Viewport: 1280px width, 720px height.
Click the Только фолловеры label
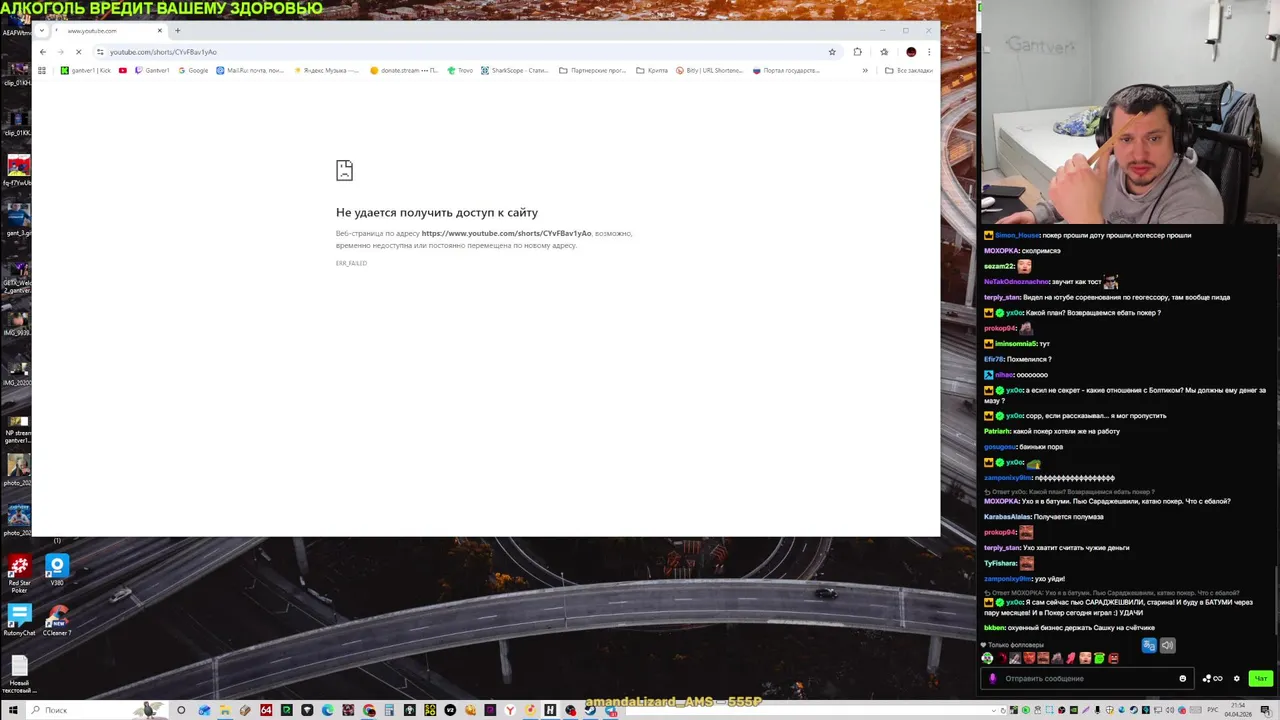(x=1016, y=645)
